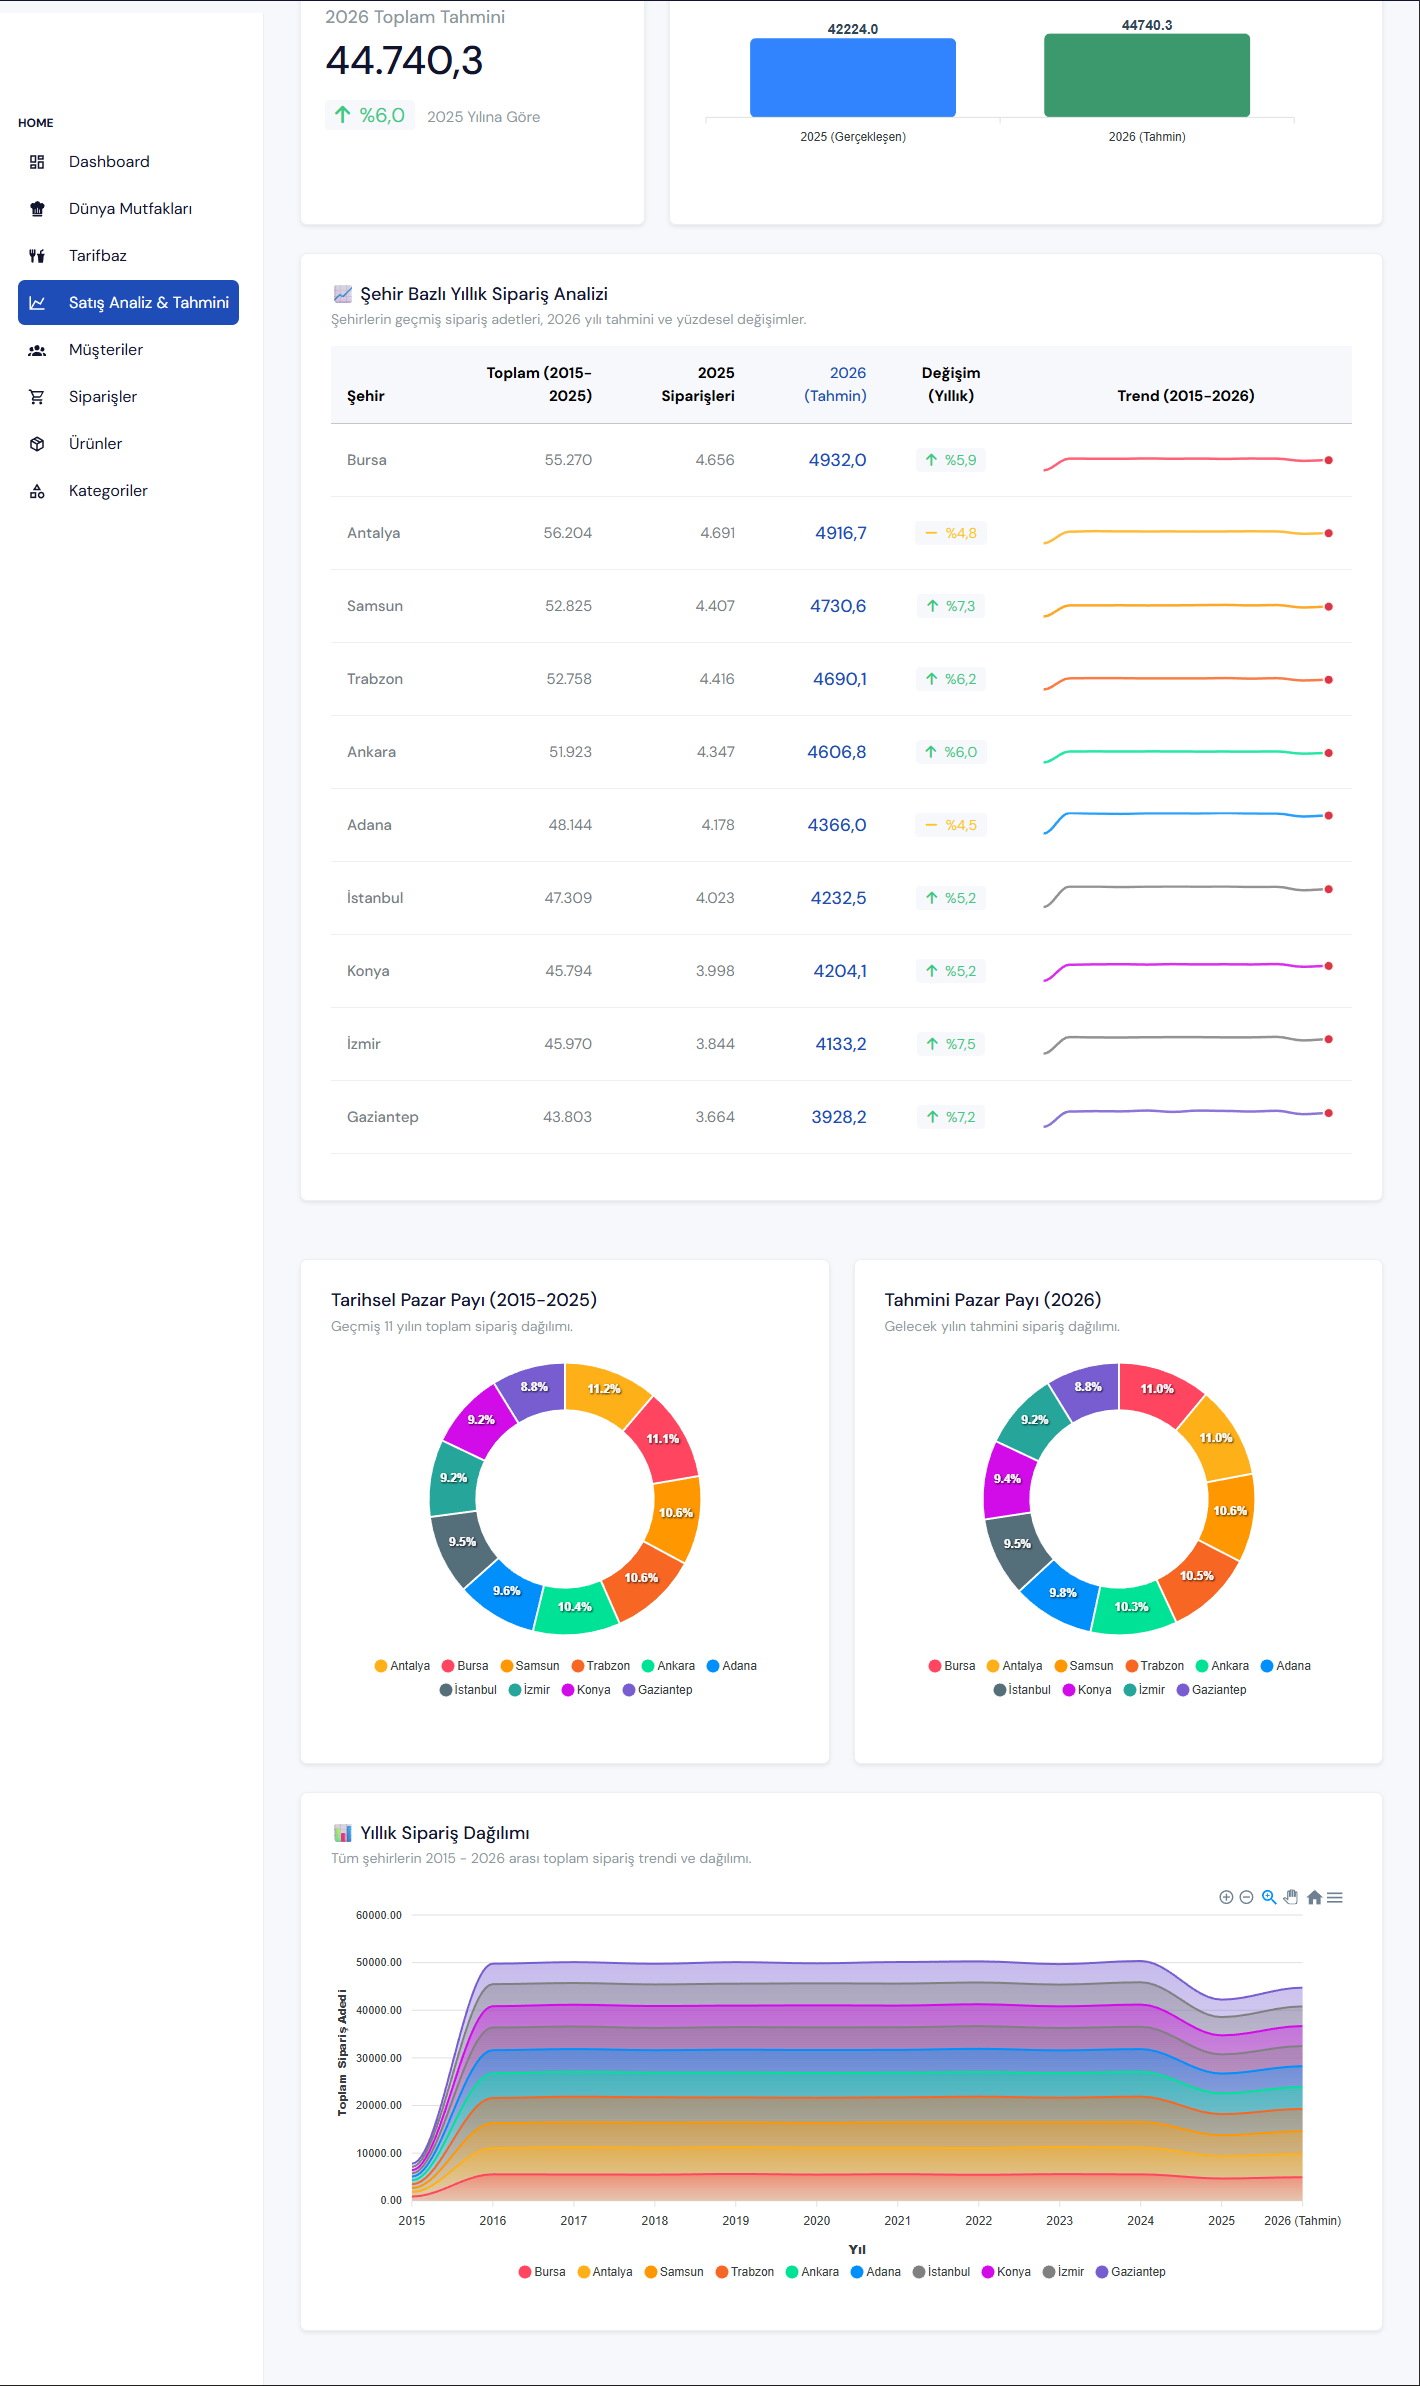This screenshot has height=2386, width=1420.
Task: Click the zoom in icon on area chart toolbar
Action: tap(1226, 1897)
